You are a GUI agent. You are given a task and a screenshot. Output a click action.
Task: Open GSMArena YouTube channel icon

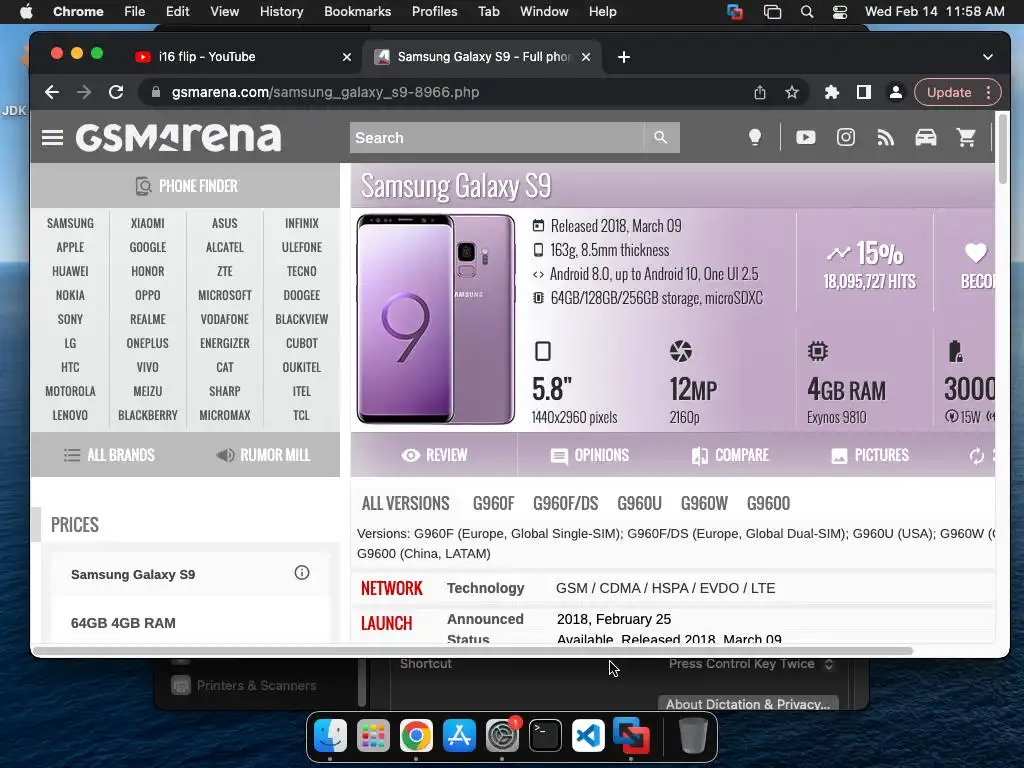[x=805, y=137]
